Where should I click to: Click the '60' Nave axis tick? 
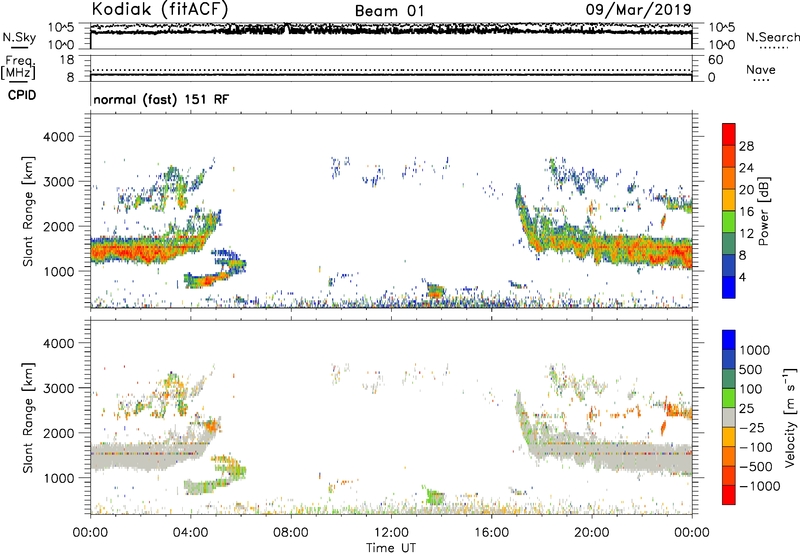click(716, 60)
